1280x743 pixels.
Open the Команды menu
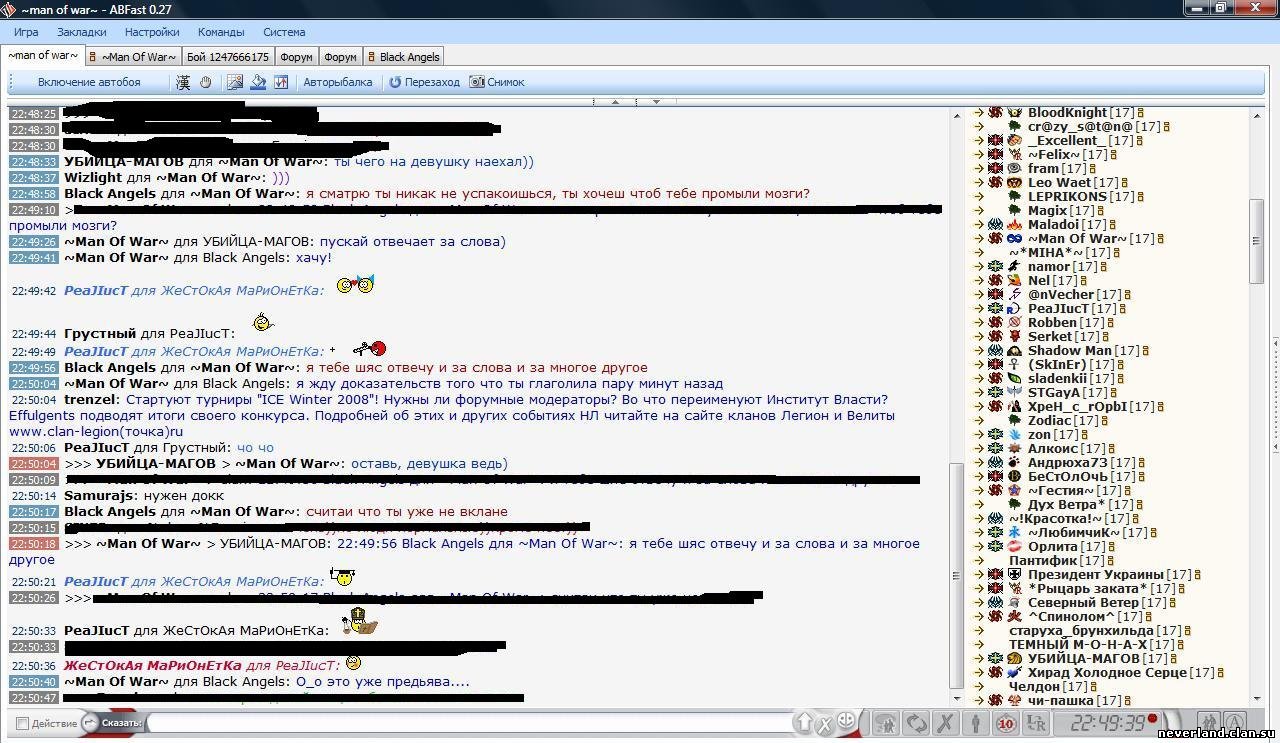click(221, 32)
